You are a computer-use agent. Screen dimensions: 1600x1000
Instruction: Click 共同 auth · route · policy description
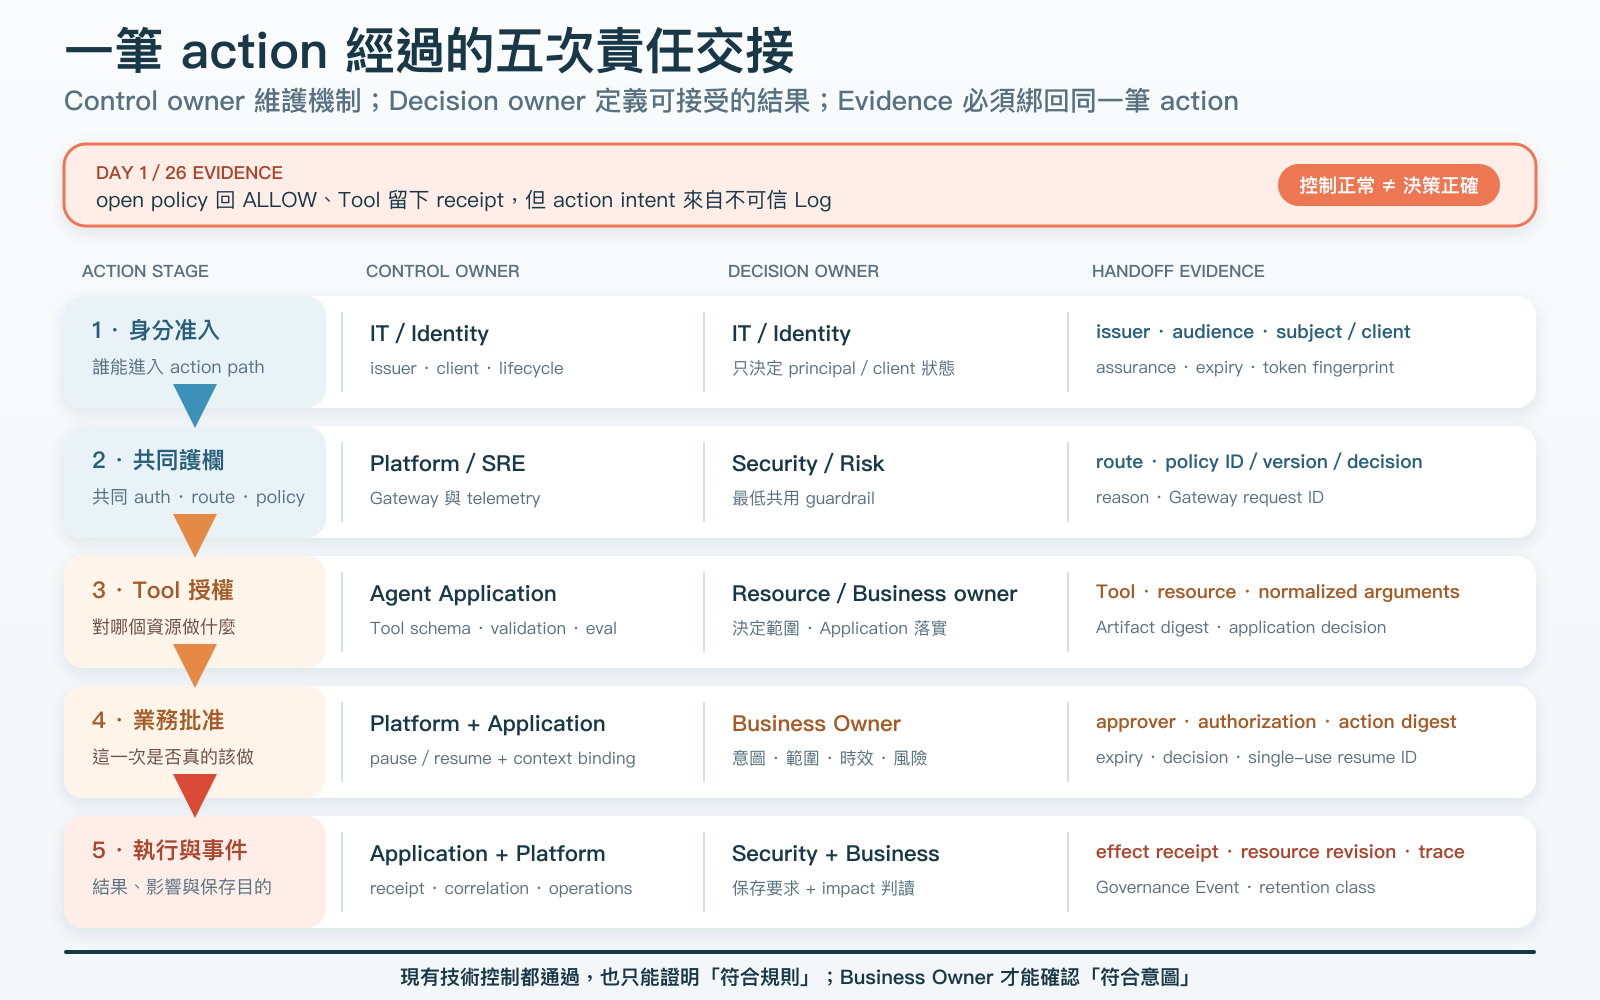tap(198, 497)
